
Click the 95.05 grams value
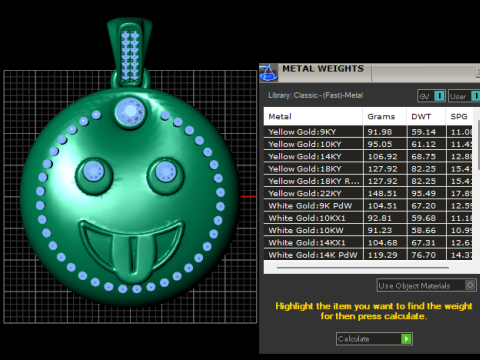[x=380, y=144]
